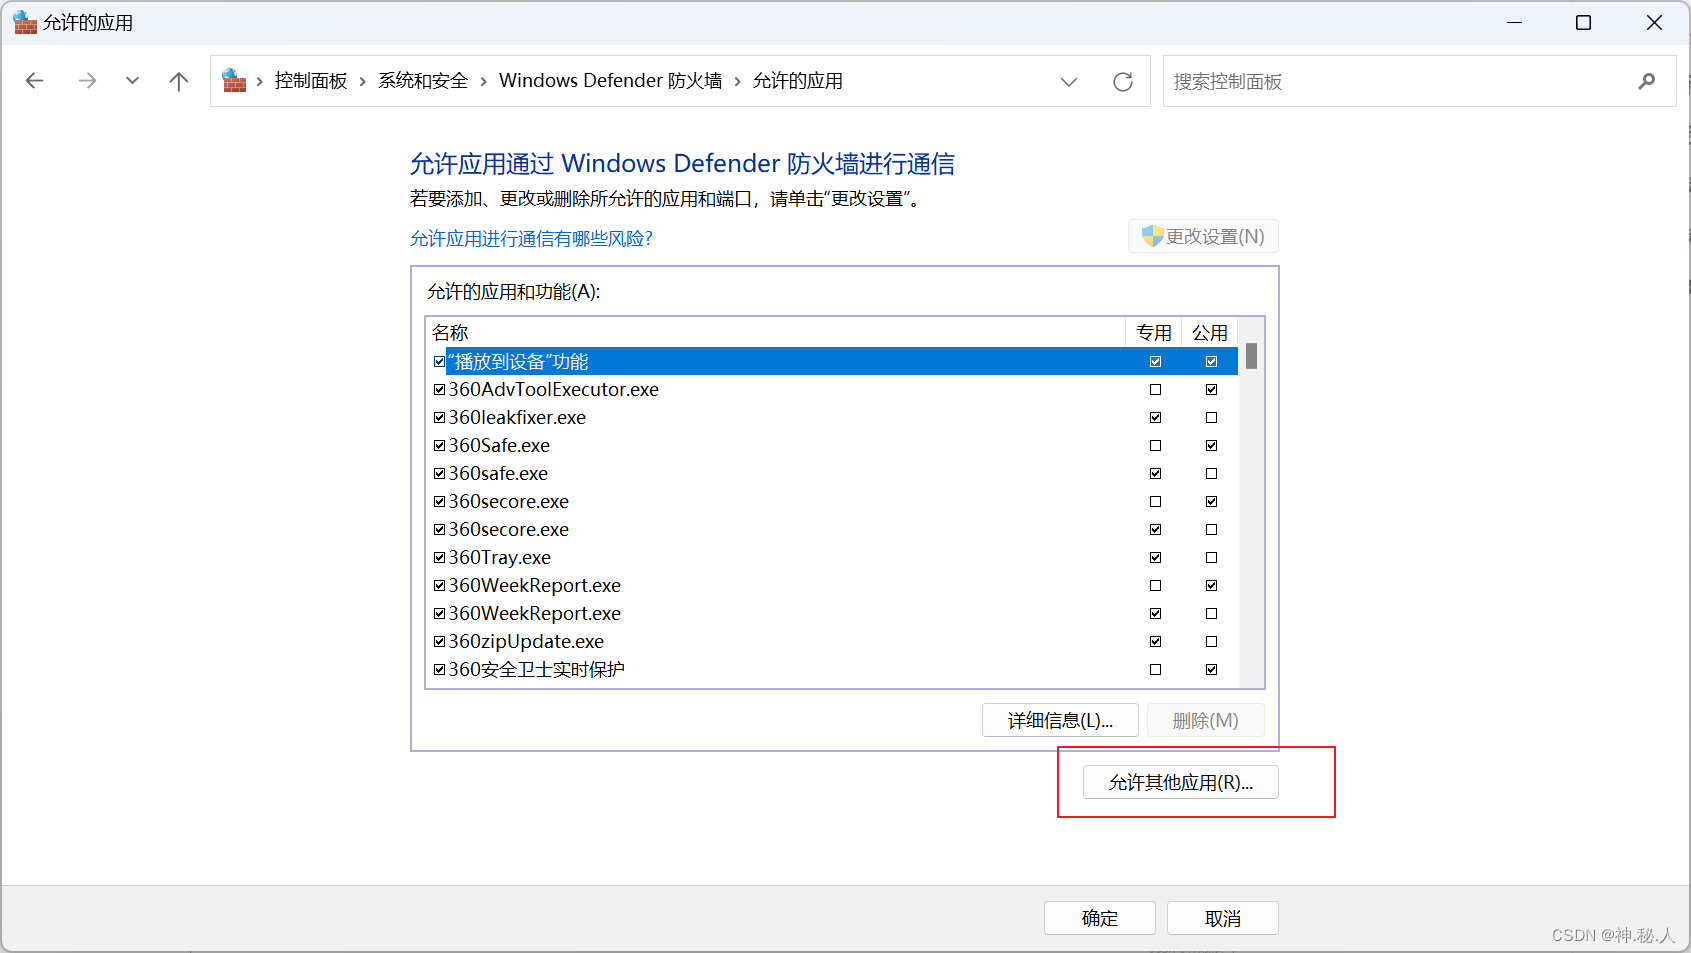Screen dimensions: 1691x953
Task: Click the forward navigation arrow
Action: pyautogui.click(x=88, y=81)
